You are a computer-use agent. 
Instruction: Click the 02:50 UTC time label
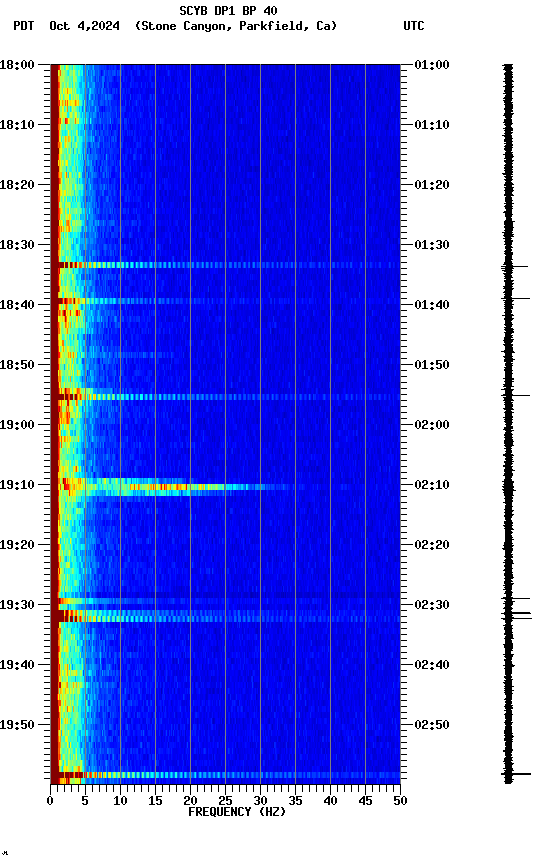point(432,725)
